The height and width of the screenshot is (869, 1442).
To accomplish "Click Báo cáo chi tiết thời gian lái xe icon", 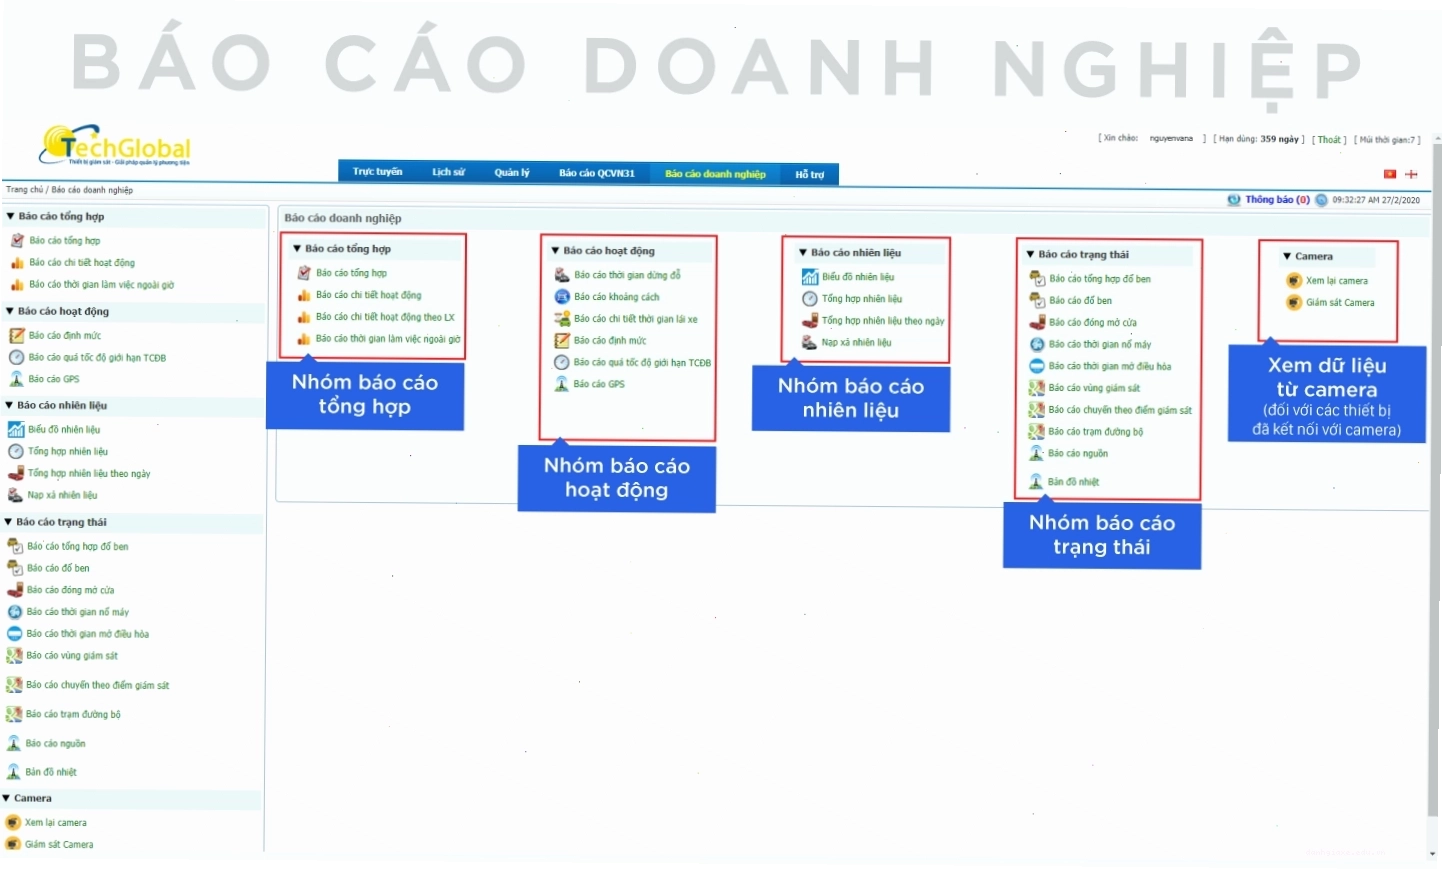I will pyautogui.click(x=562, y=319).
